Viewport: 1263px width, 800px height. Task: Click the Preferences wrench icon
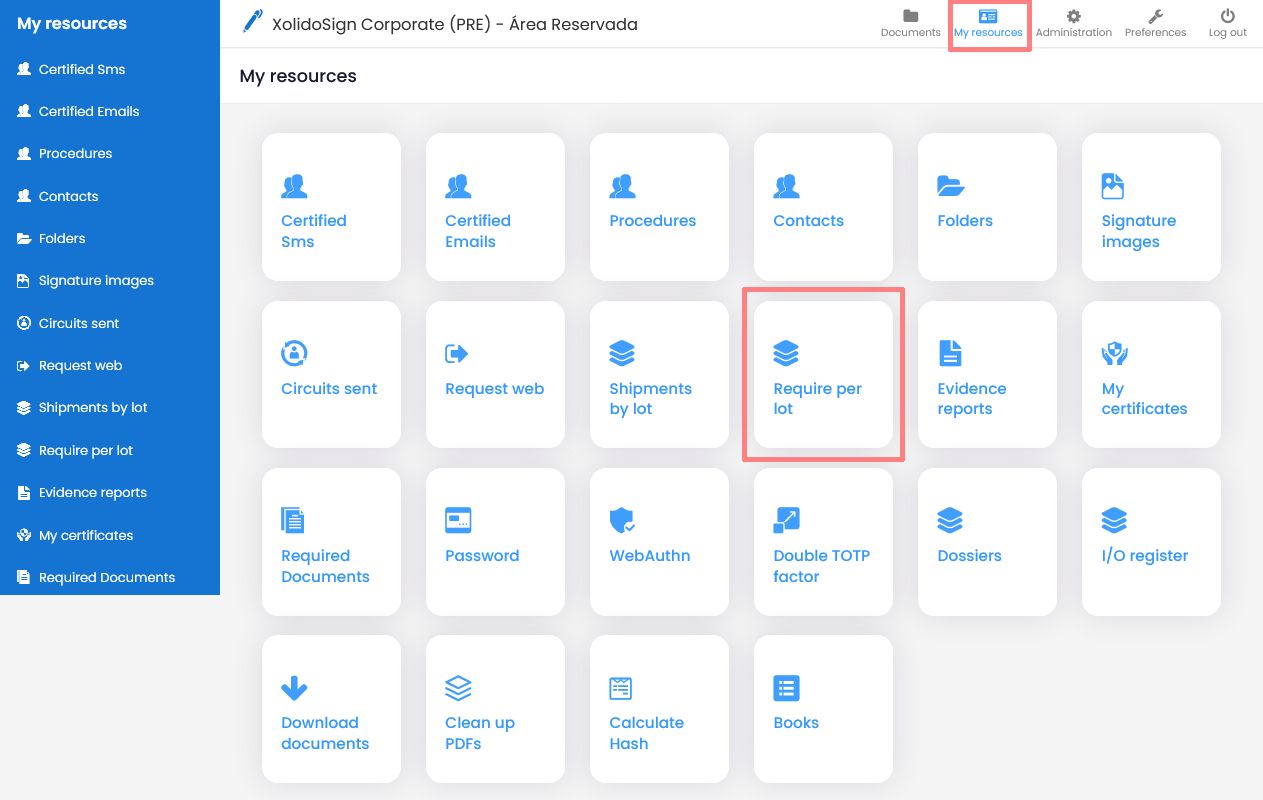pyautogui.click(x=1155, y=16)
